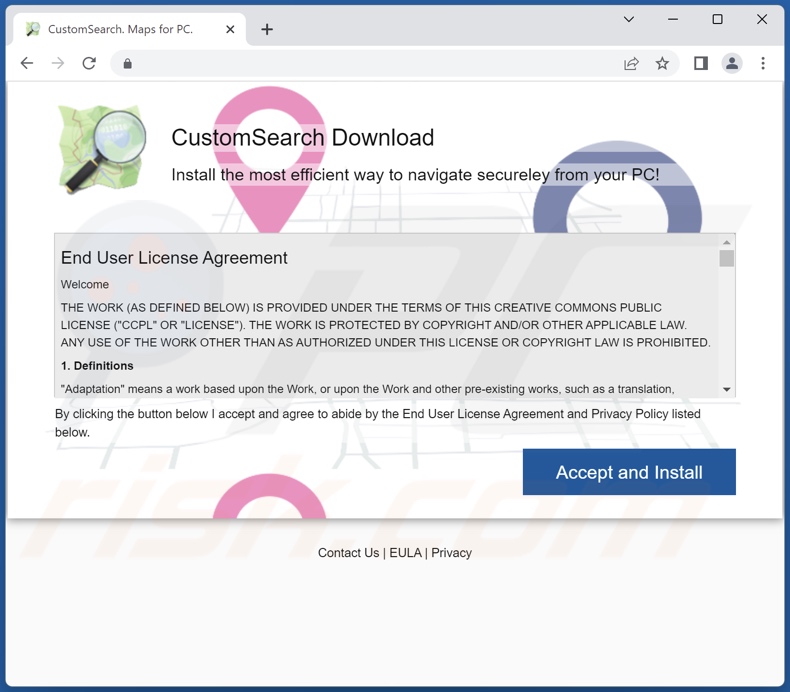Open a new tab with plus

267,29
